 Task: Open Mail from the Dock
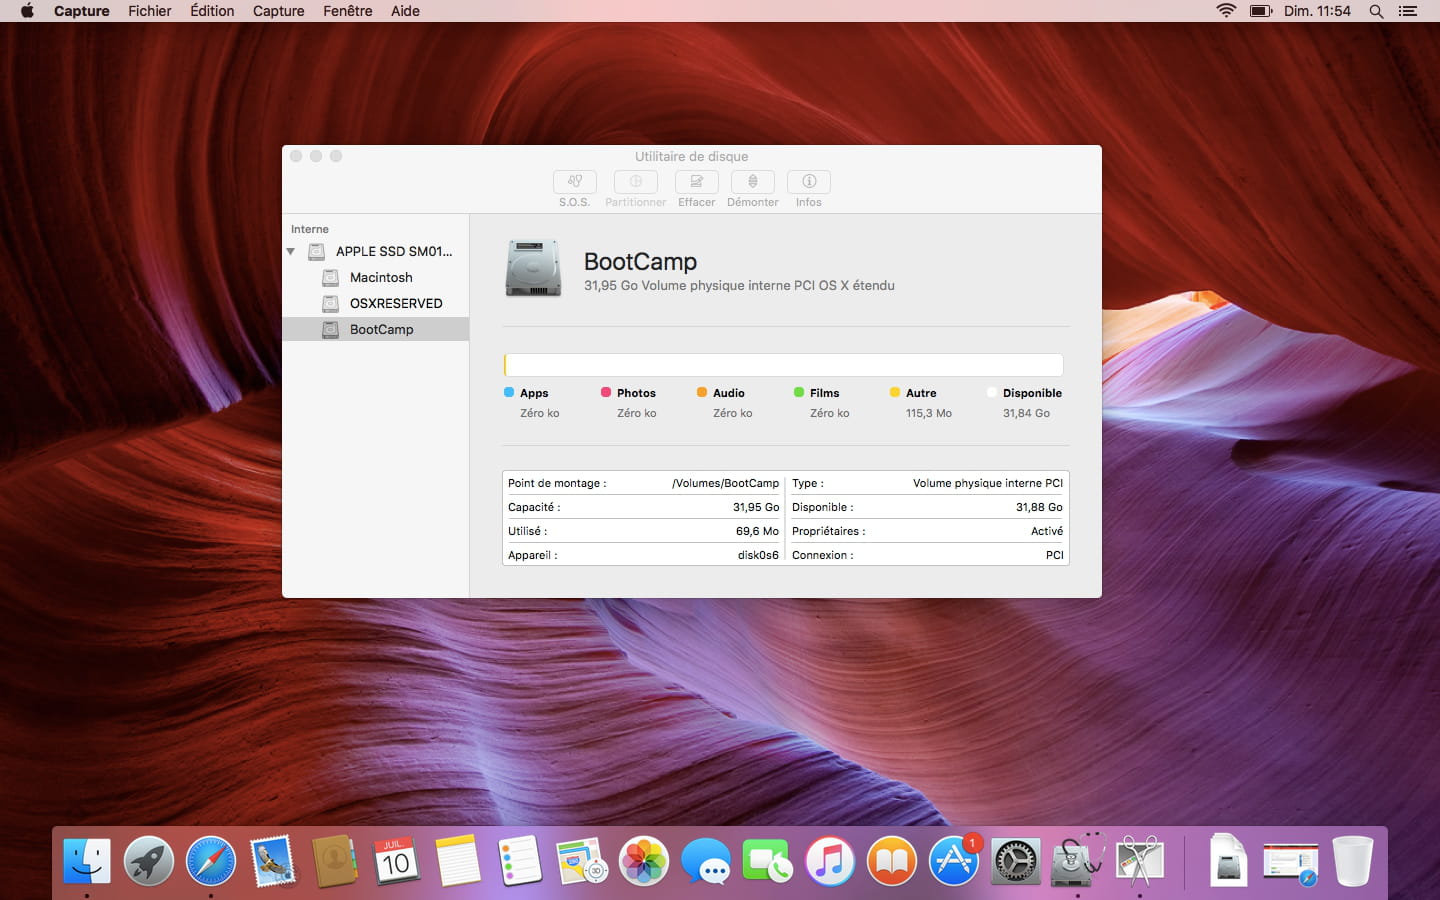(x=273, y=861)
